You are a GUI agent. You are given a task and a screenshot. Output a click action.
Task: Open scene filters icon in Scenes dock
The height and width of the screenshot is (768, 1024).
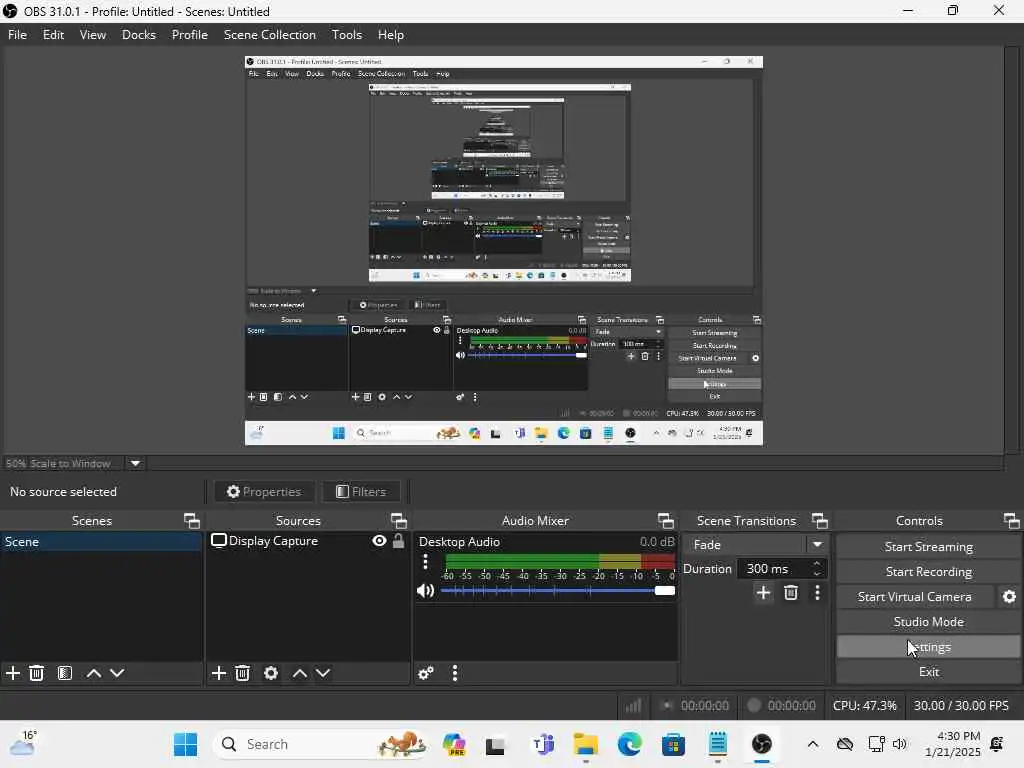[x=65, y=673]
